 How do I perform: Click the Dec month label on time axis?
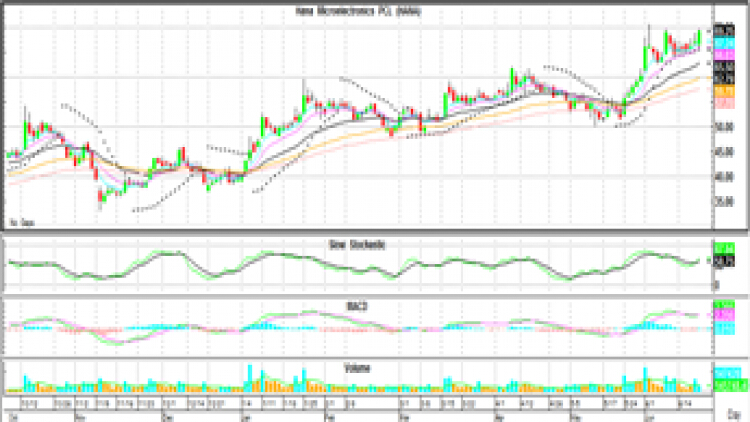[x=167, y=418]
